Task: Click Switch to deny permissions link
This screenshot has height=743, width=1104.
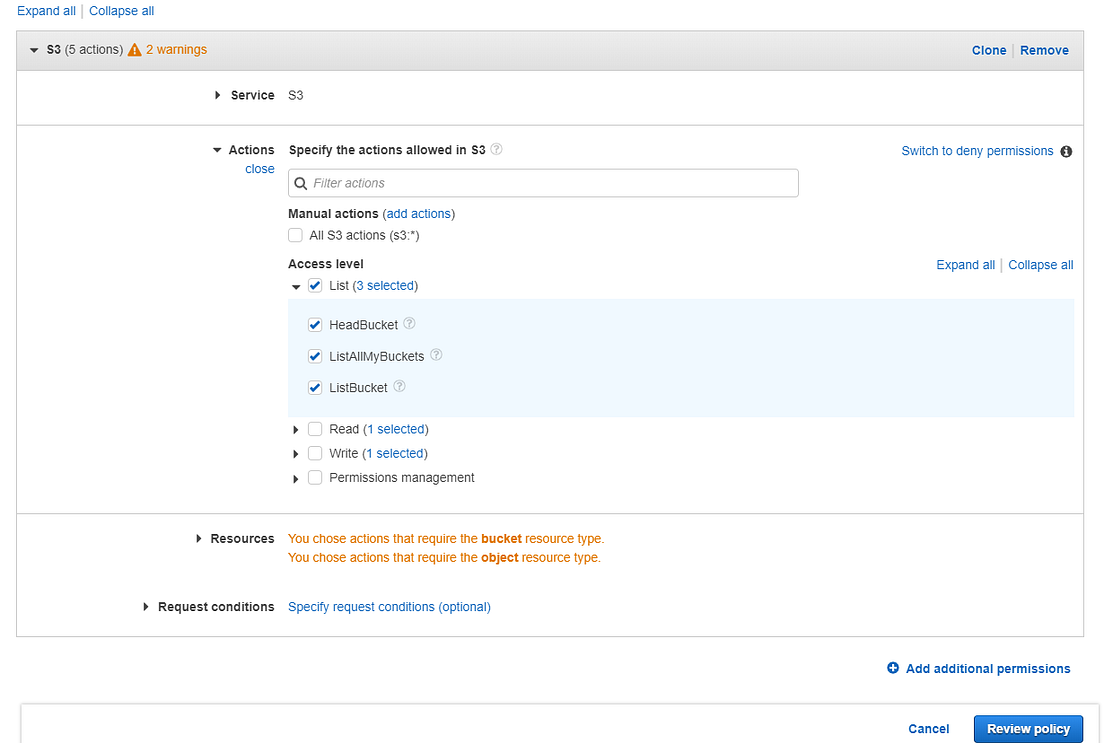Action: coord(977,151)
